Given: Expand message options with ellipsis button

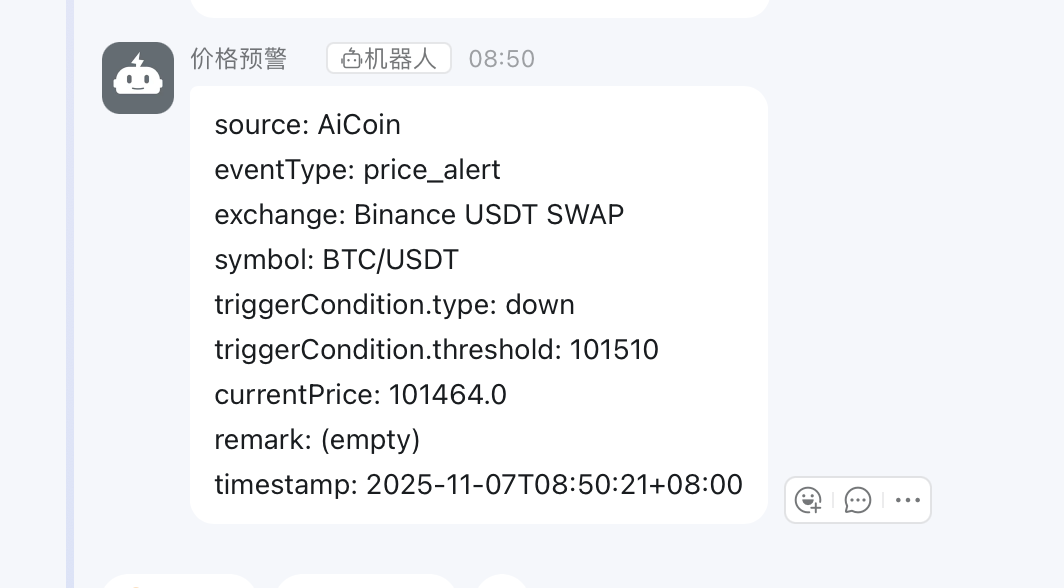Looking at the screenshot, I should 907,500.
